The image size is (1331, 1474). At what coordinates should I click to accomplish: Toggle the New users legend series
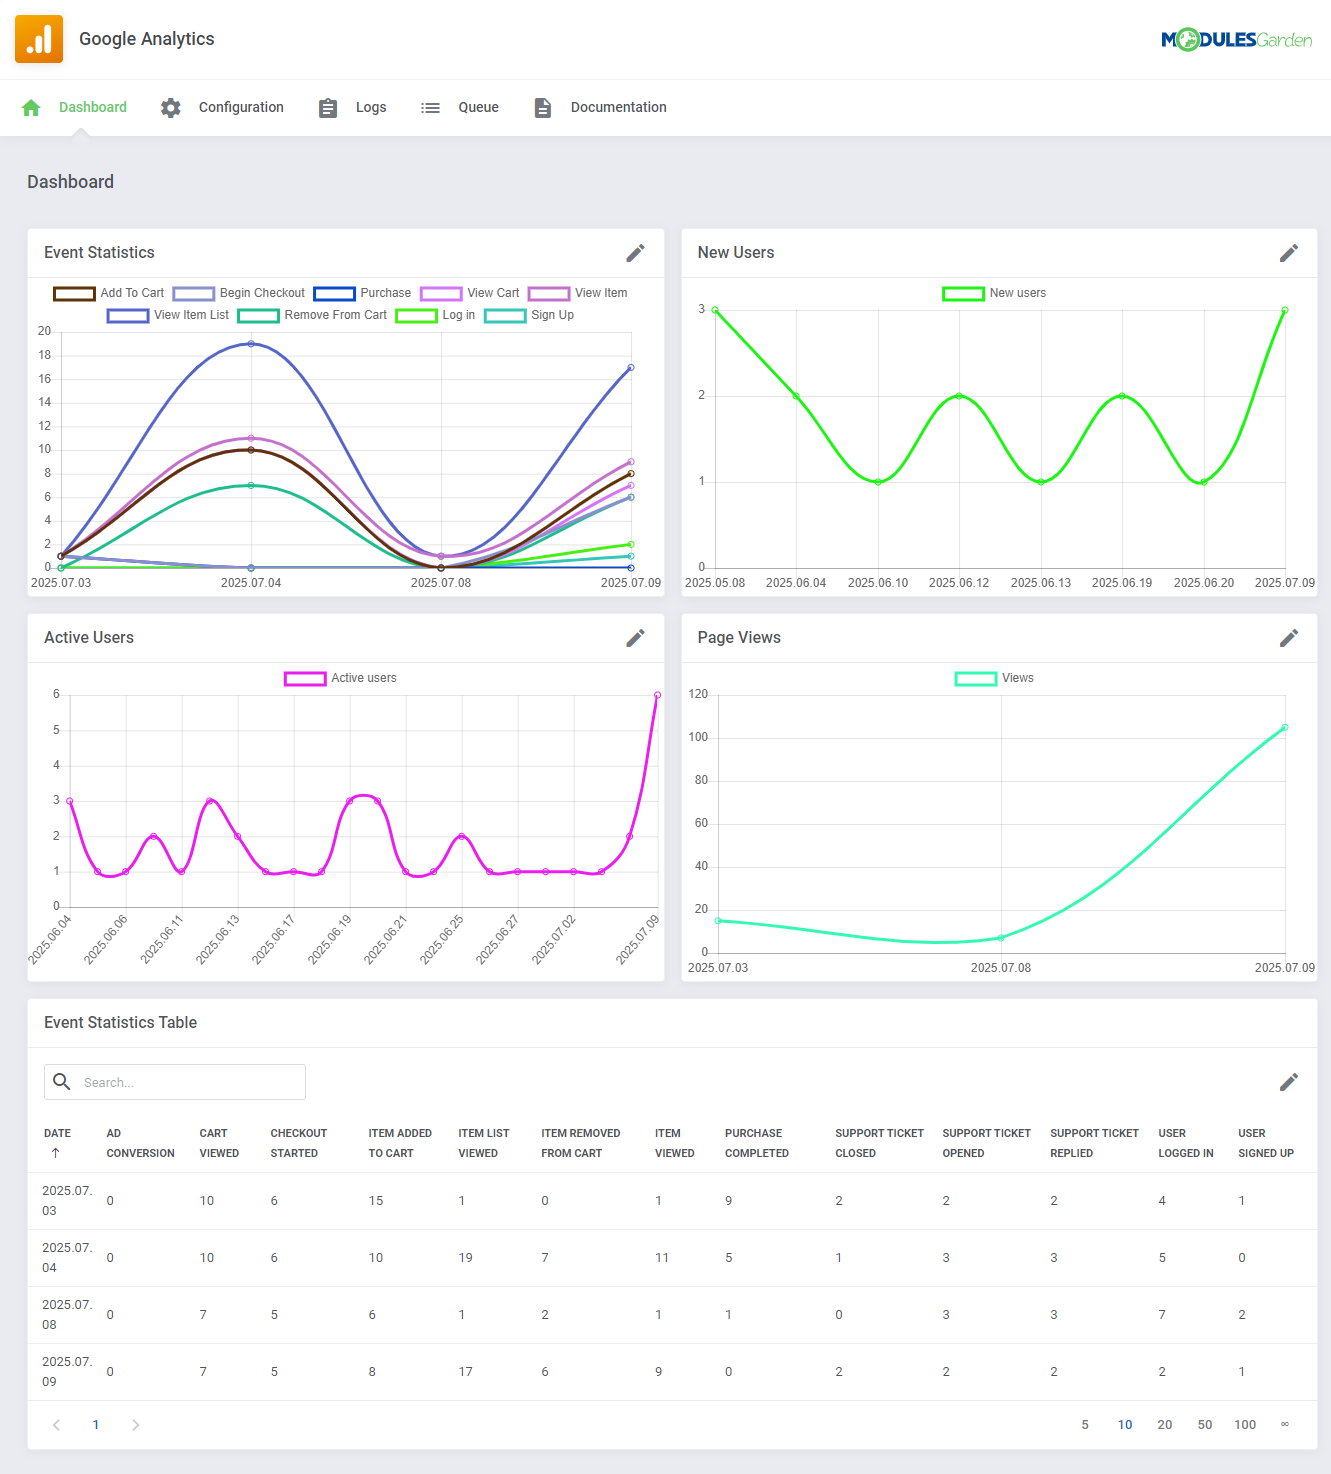[994, 293]
